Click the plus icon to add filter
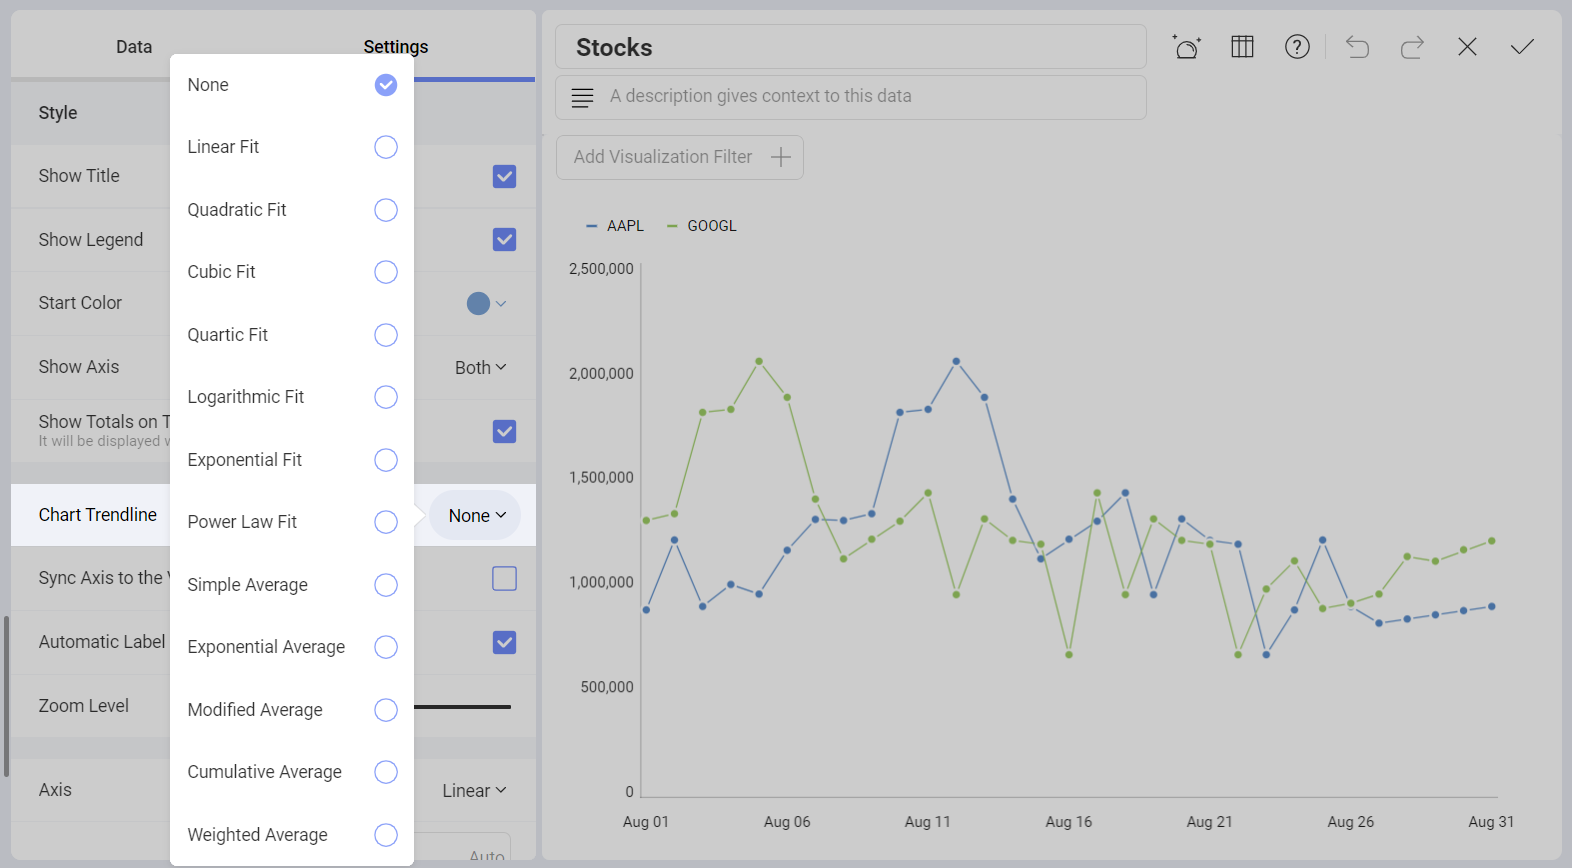Screen dimensions: 1572x868 tap(781, 157)
